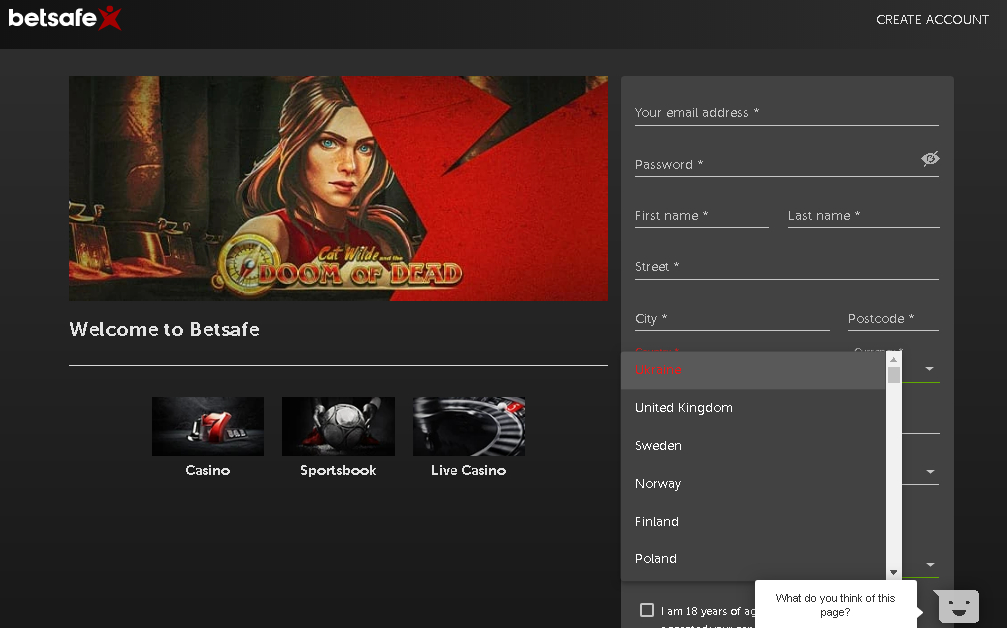The image size is (1007, 628).
Task: Click the Betsafe logo
Action: click(x=65, y=18)
